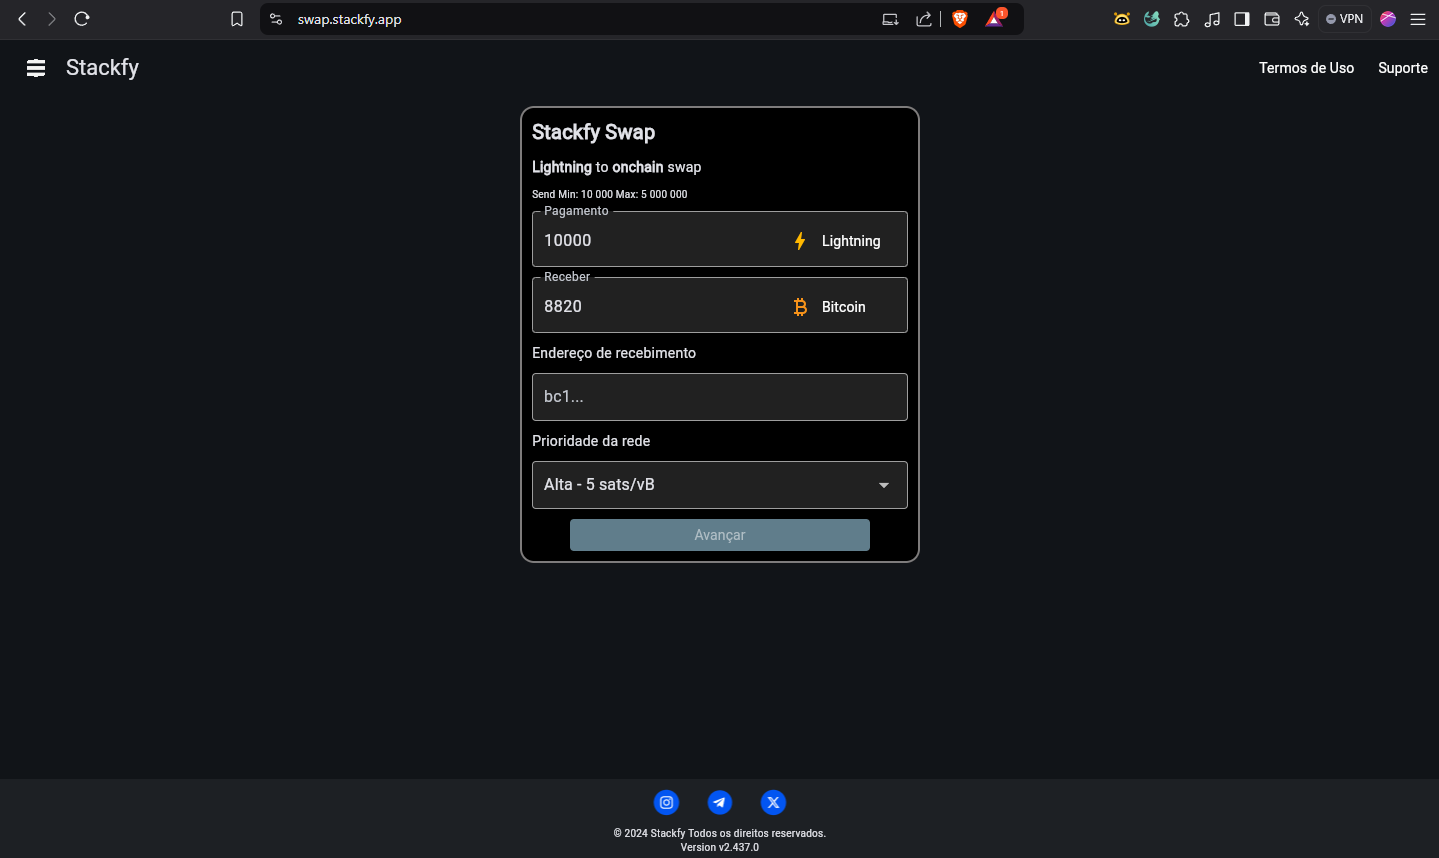Open Brave Rewards triangle icon
Screen dimensions: 1439x858
(x=995, y=19)
